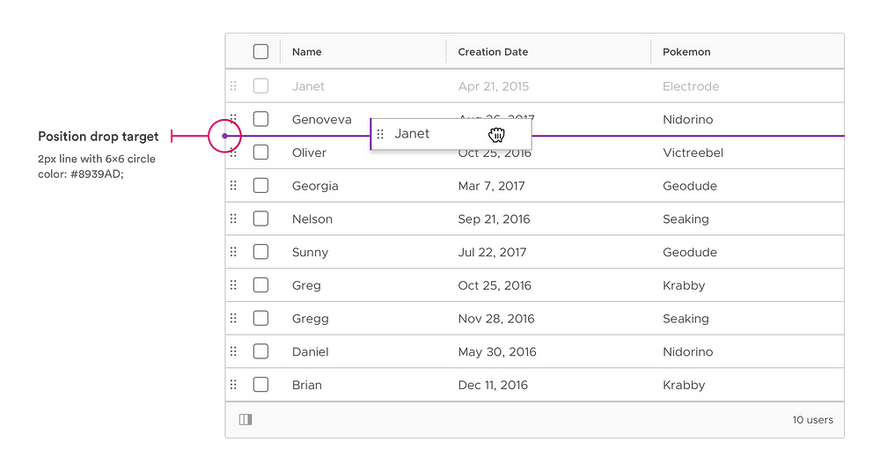Click the 10 users count label
Screen dimensions: 880x473
point(813,420)
